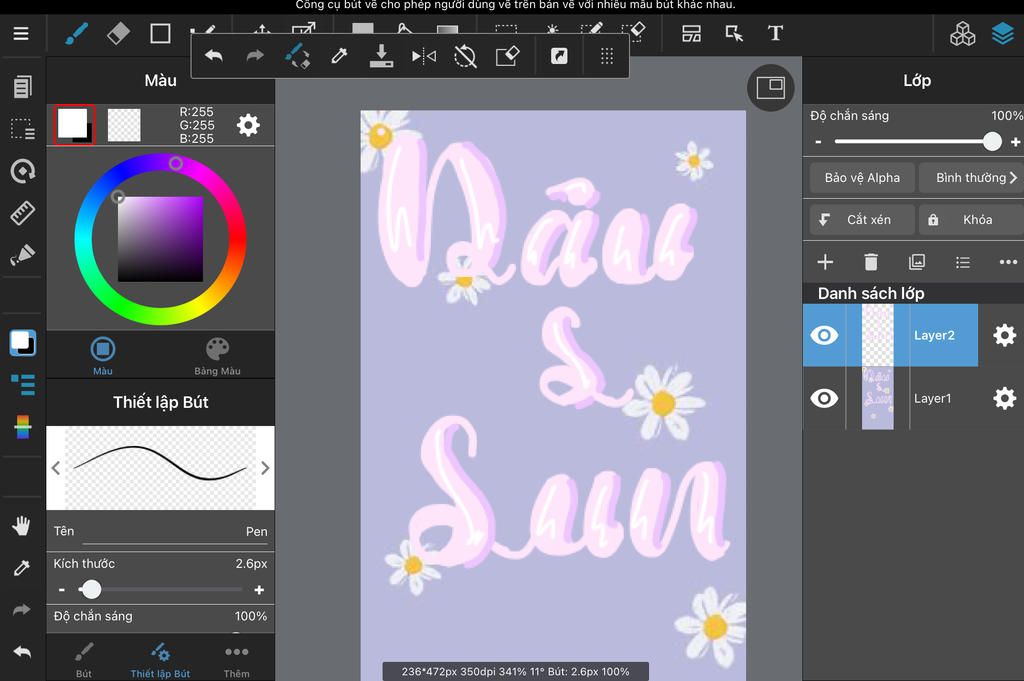
Task: Switch to the Màu tab
Action: pos(103,356)
